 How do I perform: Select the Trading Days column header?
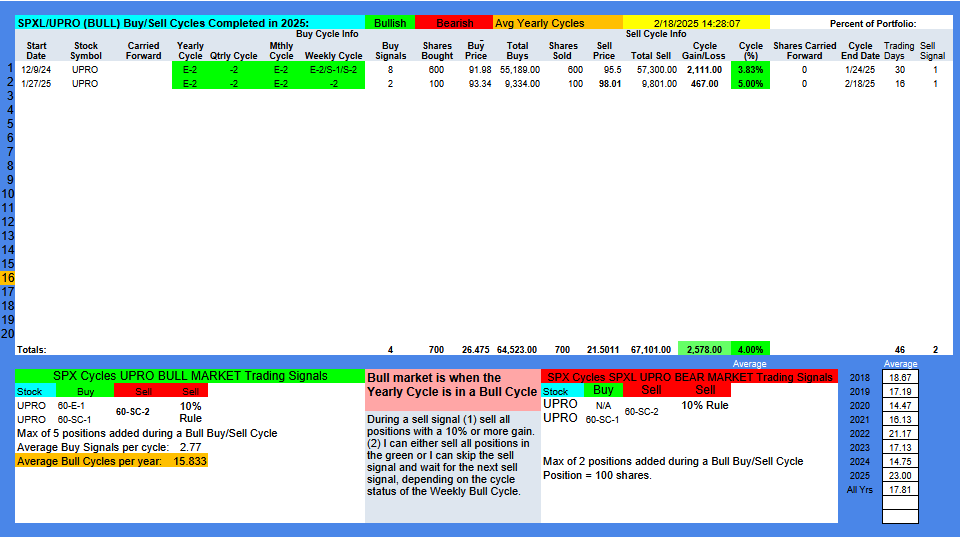click(x=899, y=50)
